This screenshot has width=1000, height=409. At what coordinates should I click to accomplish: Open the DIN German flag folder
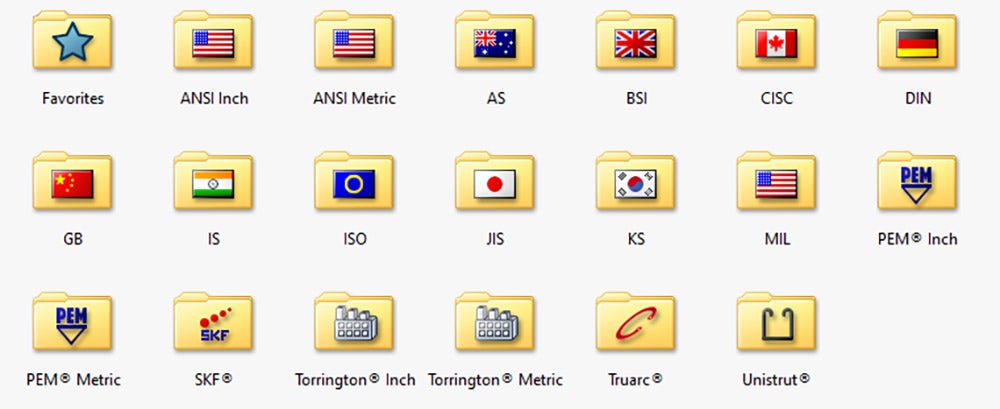coord(917,43)
